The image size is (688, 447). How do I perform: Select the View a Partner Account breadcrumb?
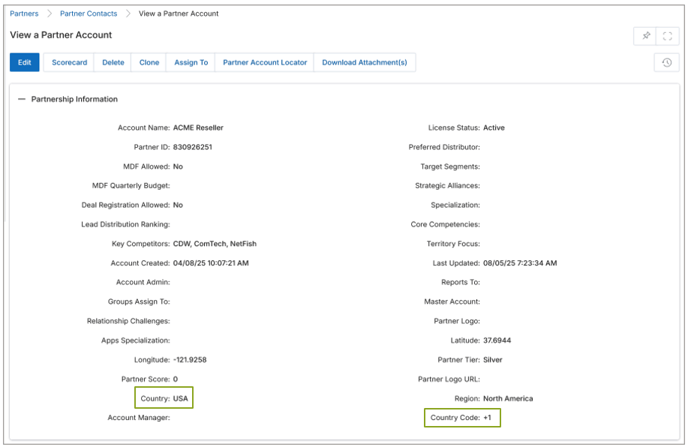click(x=180, y=14)
